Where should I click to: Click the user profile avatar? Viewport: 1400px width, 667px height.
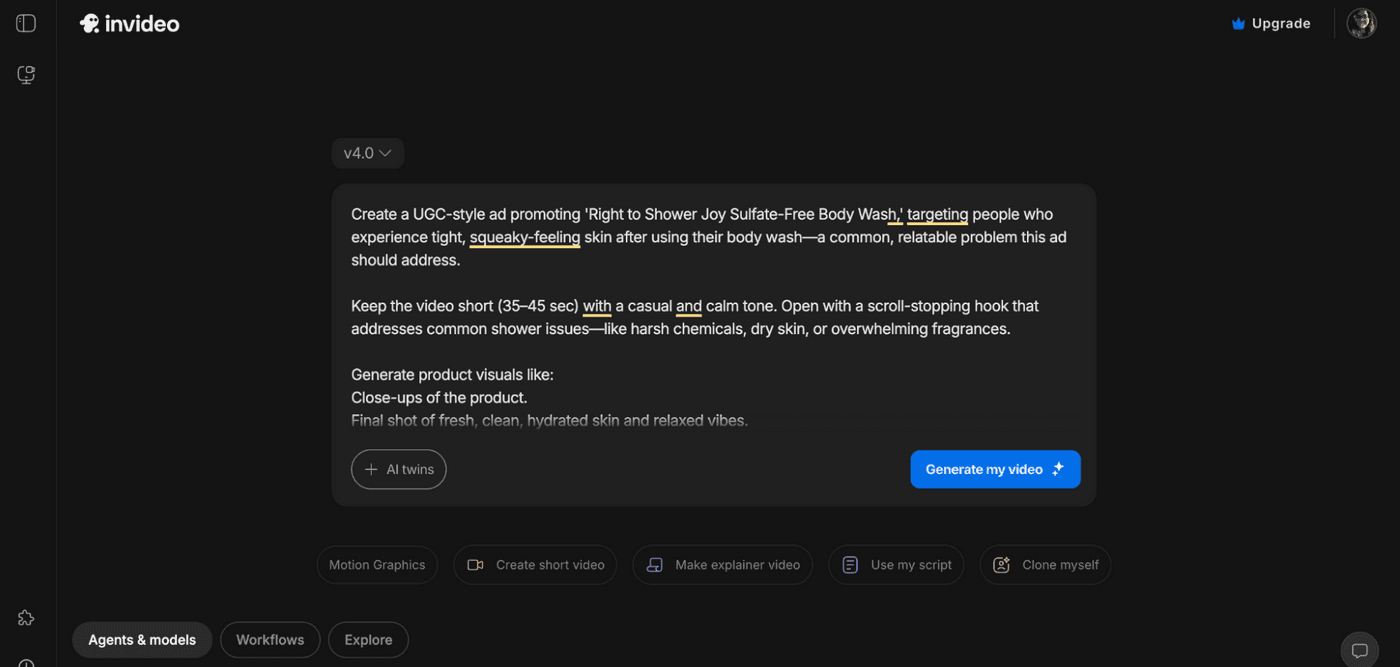pos(1361,23)
